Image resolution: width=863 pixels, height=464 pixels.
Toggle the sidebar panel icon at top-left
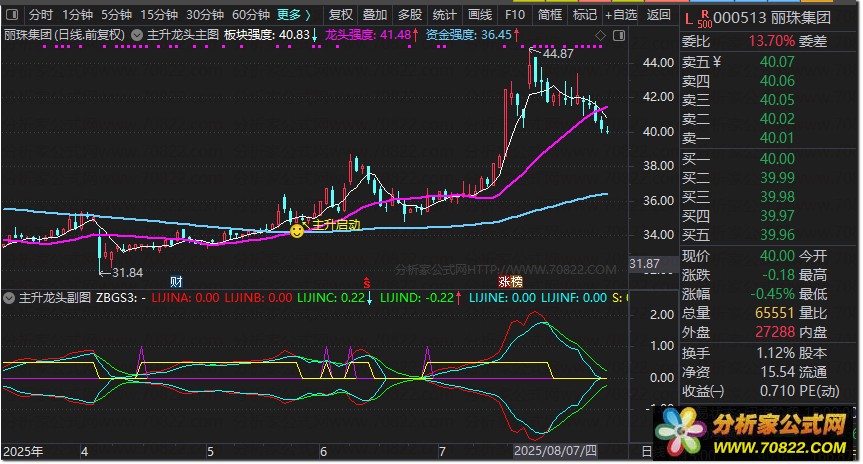(11, 15)
